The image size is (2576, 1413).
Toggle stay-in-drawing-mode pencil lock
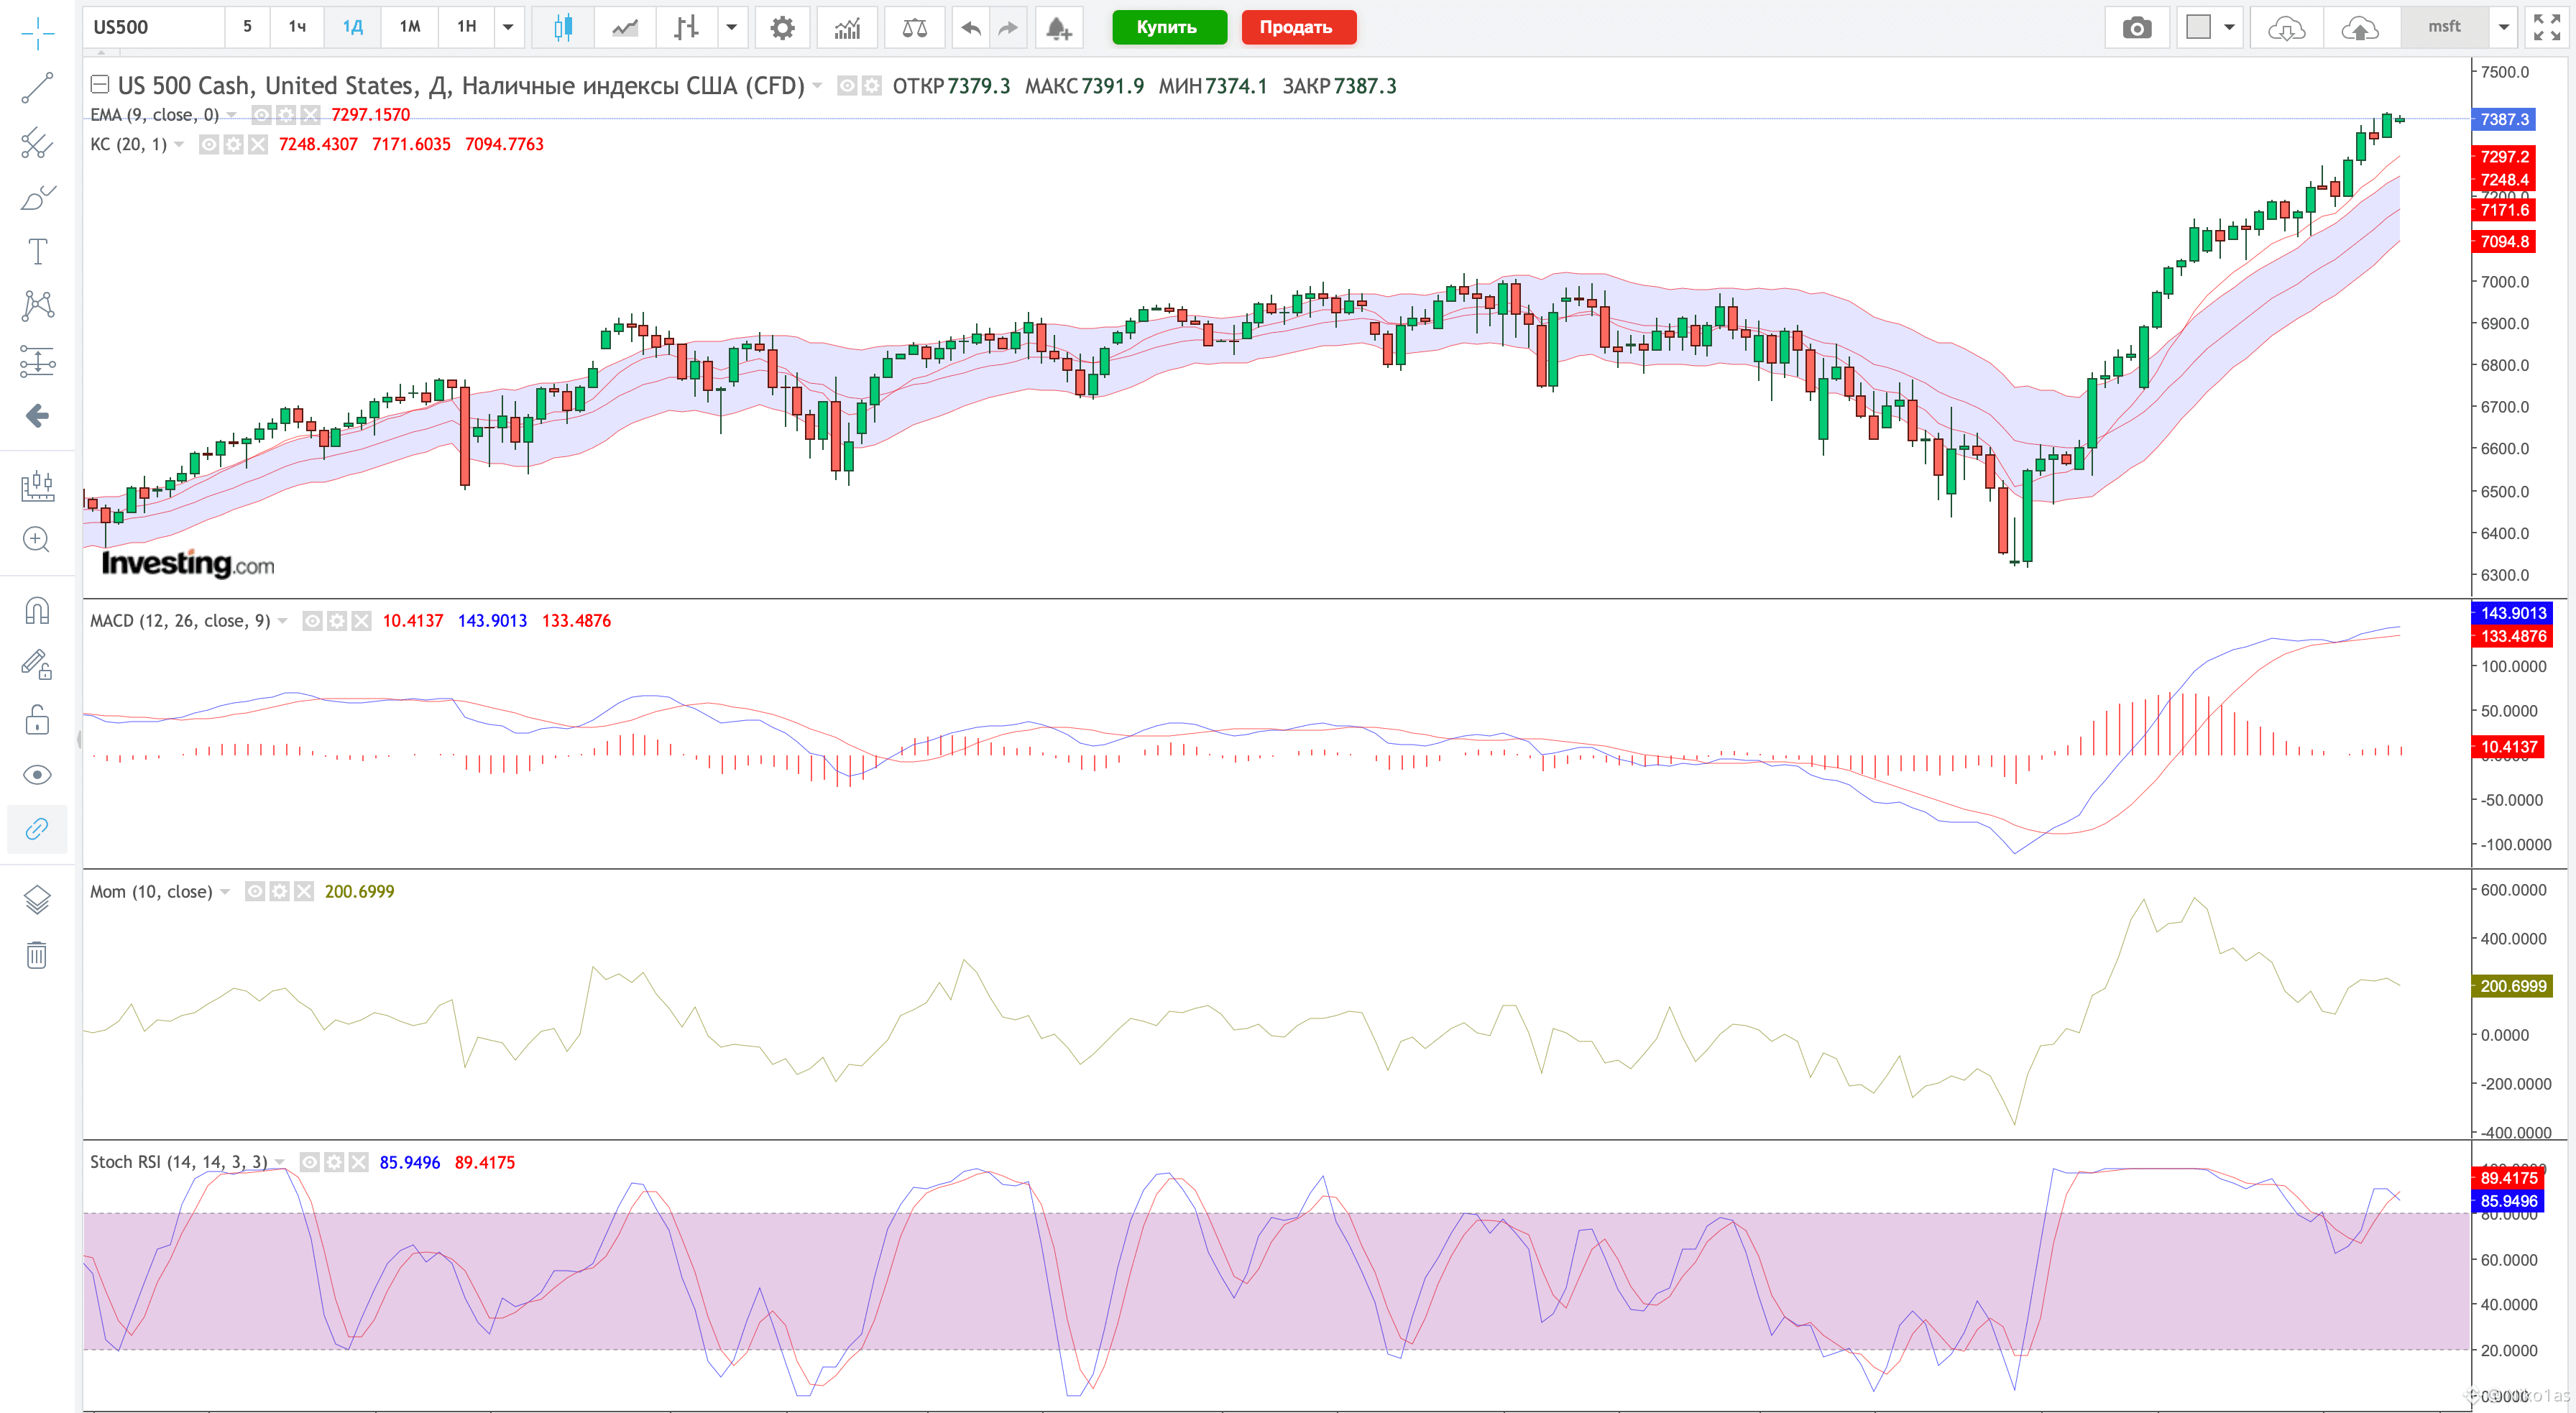(x=37, y=665)
